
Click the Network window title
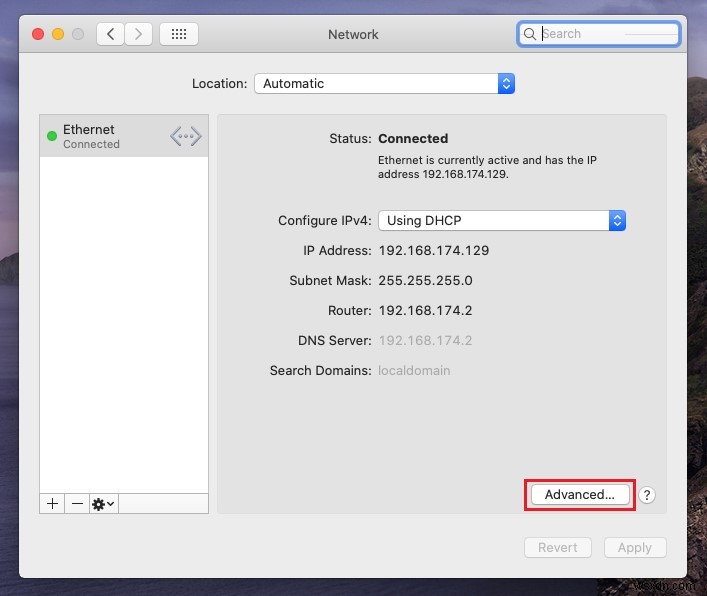click(x=353, y=34)
